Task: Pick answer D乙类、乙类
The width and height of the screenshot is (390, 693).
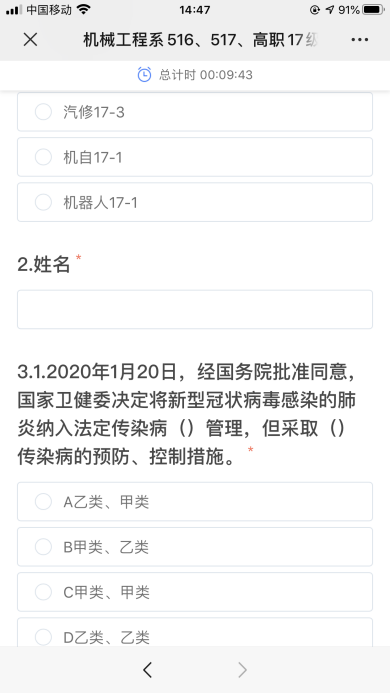Action: coord(195,632)
